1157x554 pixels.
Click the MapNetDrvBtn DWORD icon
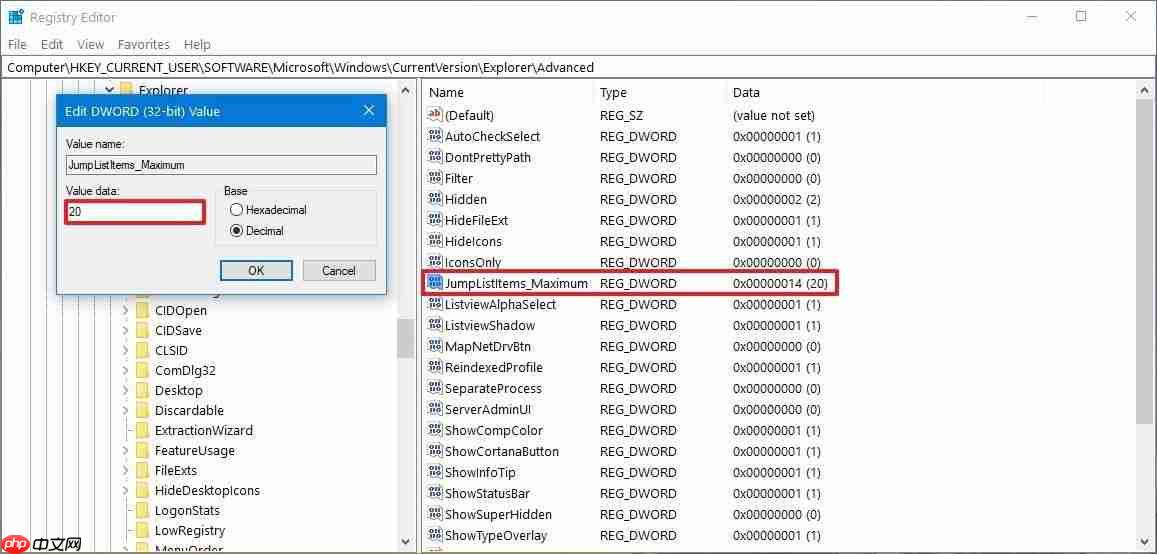[435, 347]
